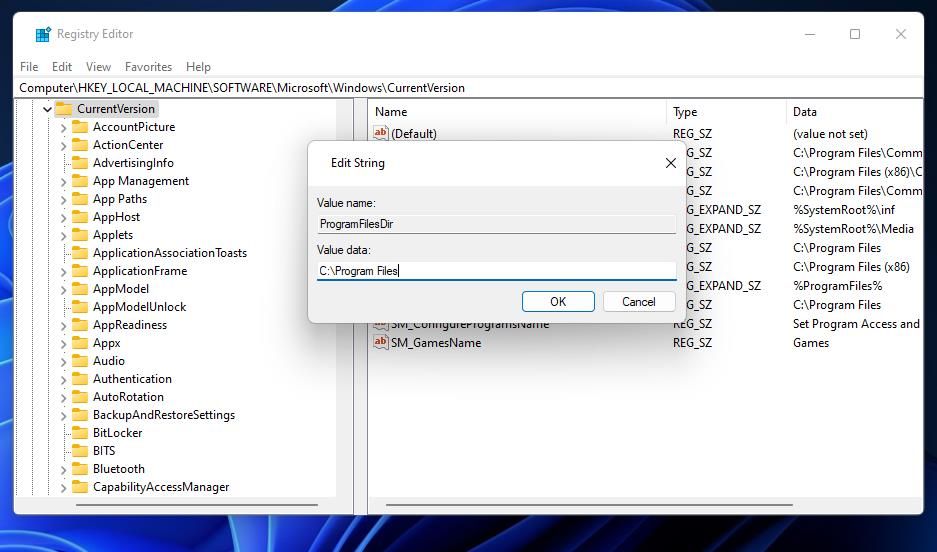Click the ApplicationAssociationToasts folder icon
Viewport: 937px width, 552px height.
point(80,253)
